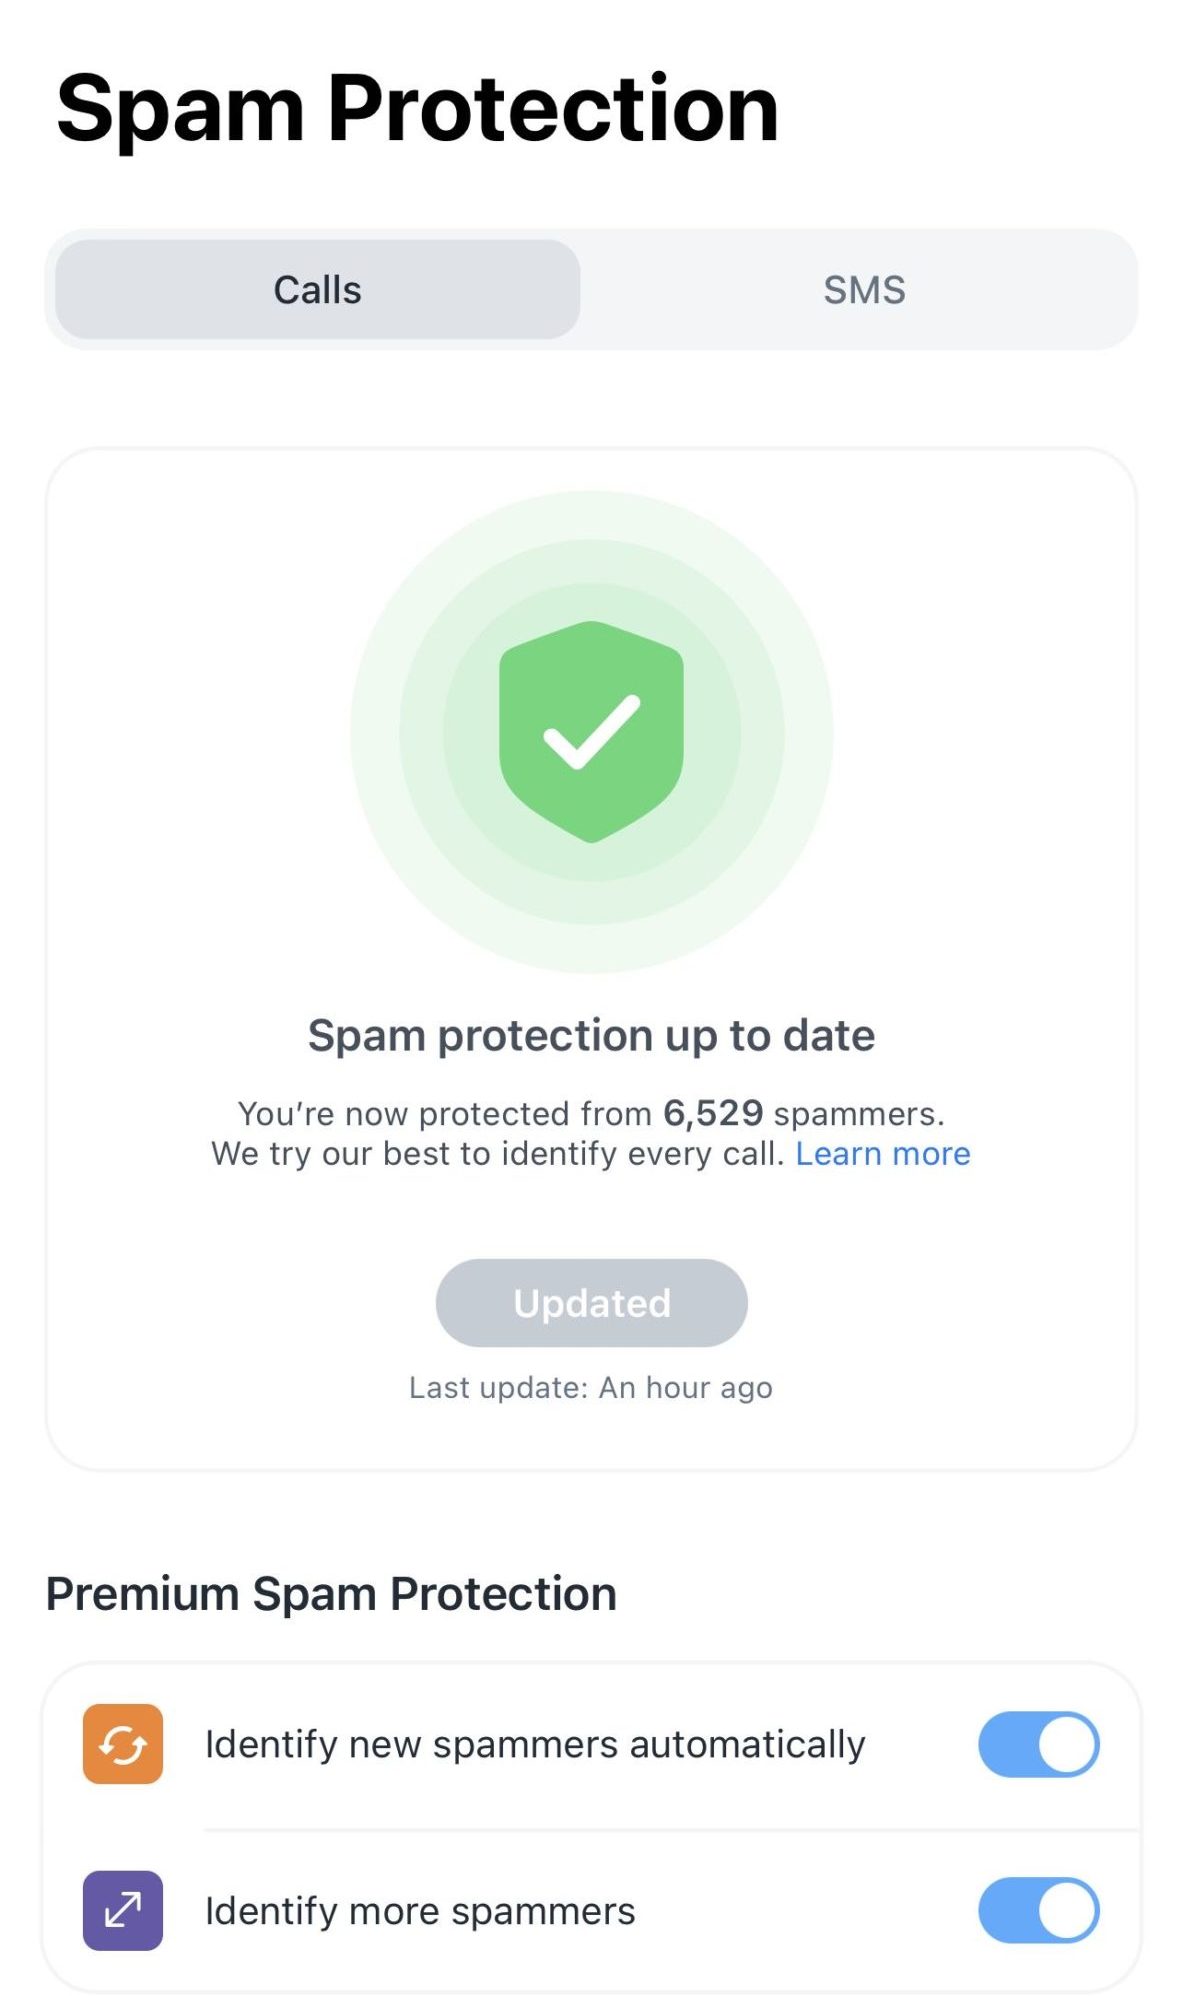Disable Identify new spammers automatically switch
This screenshot has width=1183, height=1996.
tap(1038, 1744)
